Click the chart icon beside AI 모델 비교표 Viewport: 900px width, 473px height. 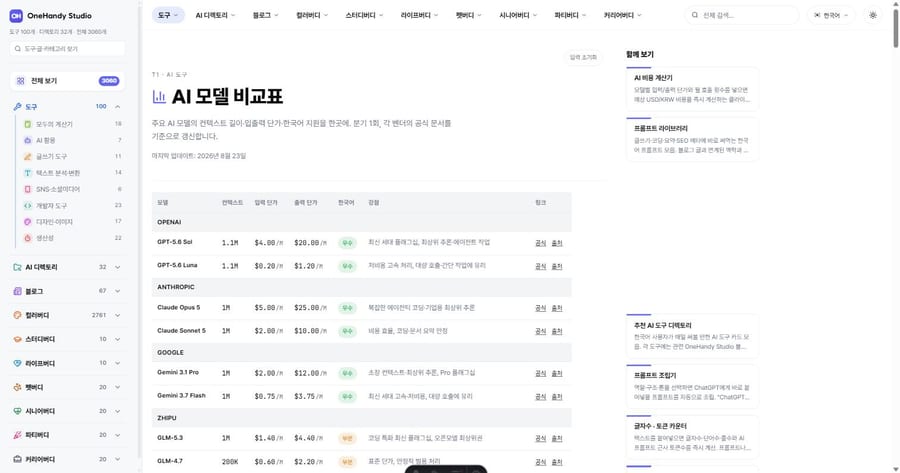pyautogui.click(x=159, y=96)
